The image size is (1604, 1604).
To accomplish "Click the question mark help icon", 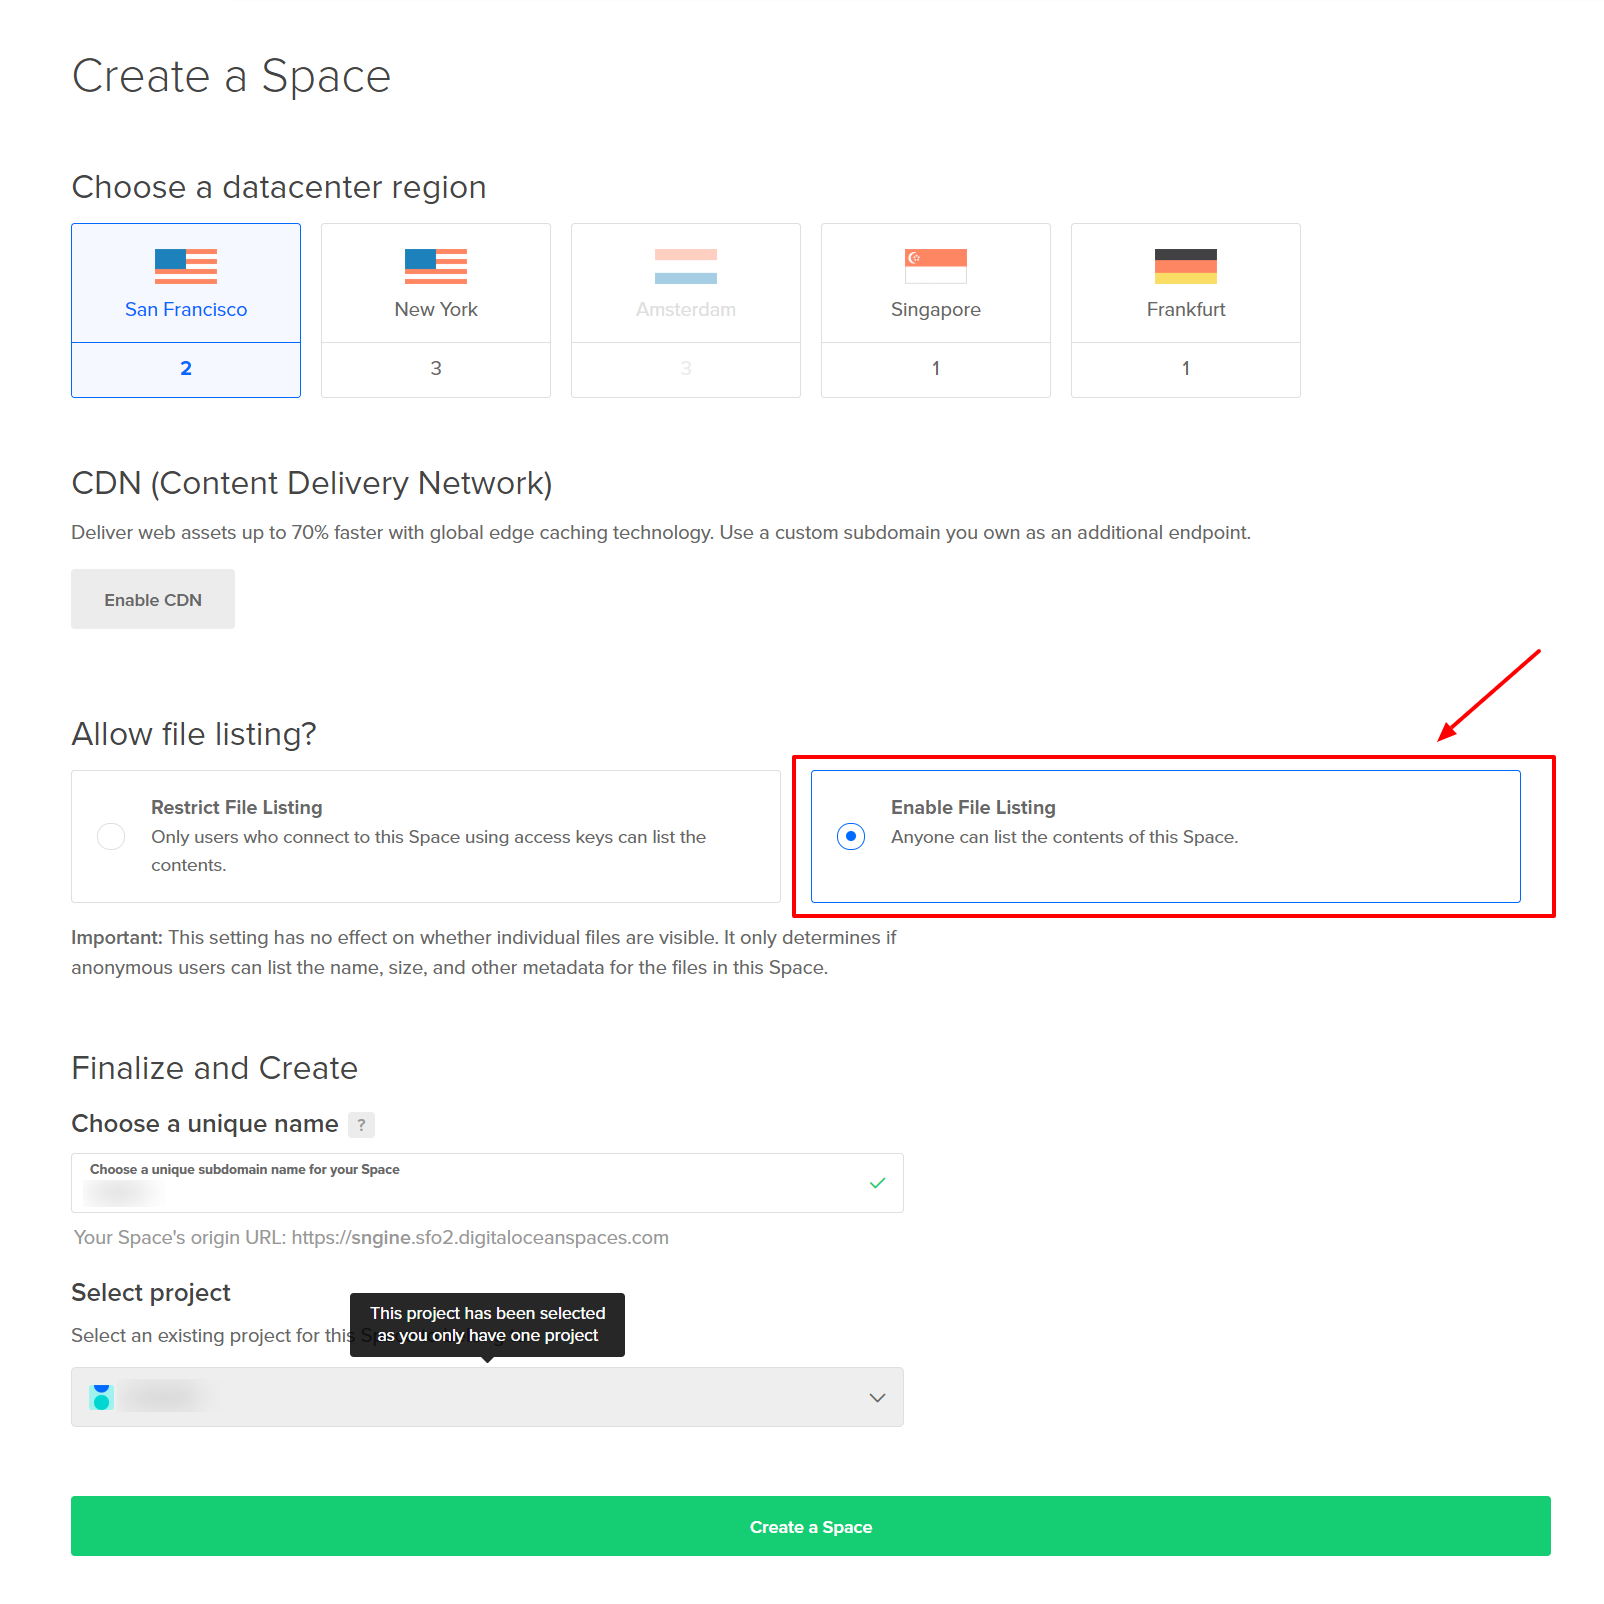I will (x=361, y=1125).
